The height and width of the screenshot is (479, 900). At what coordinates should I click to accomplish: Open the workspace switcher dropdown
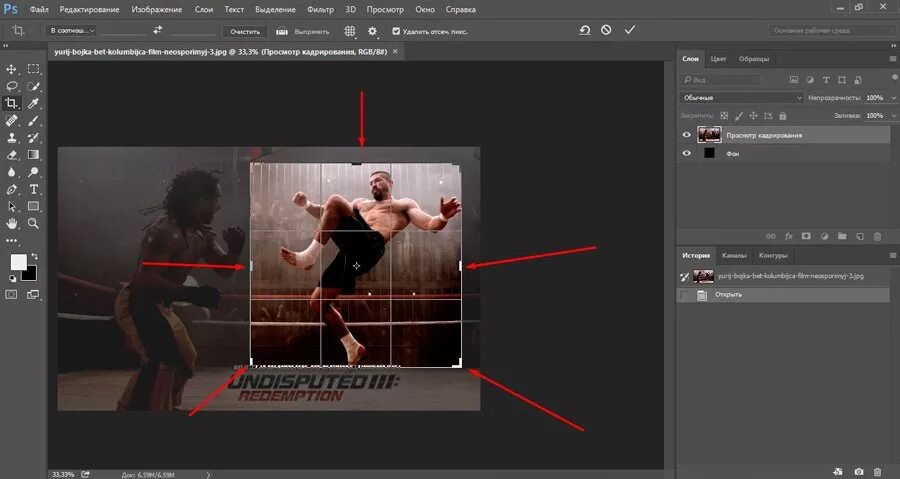coord(831,30)
